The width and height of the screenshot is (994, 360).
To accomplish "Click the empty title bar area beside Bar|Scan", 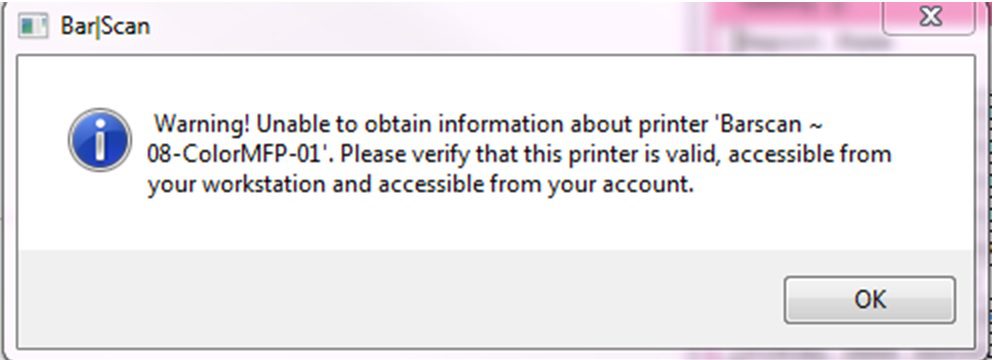I will [x=507, y=27].
